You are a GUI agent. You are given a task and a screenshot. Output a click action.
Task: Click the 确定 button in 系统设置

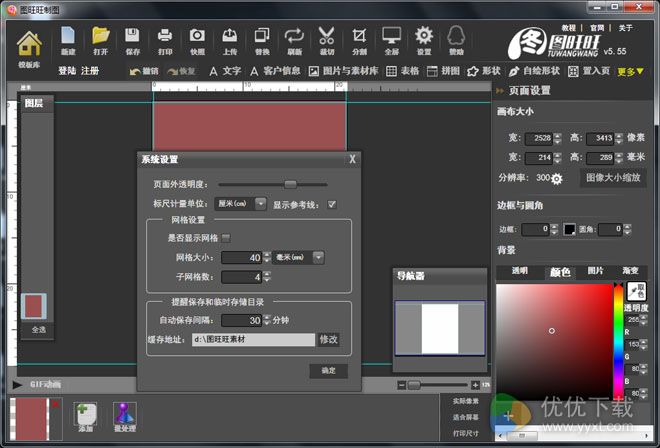329,371
